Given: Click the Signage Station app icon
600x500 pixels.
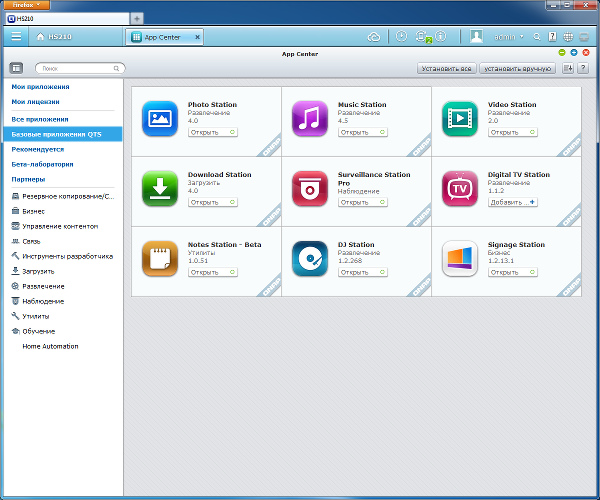Looking at the screenshot, I should coord(460,259).
